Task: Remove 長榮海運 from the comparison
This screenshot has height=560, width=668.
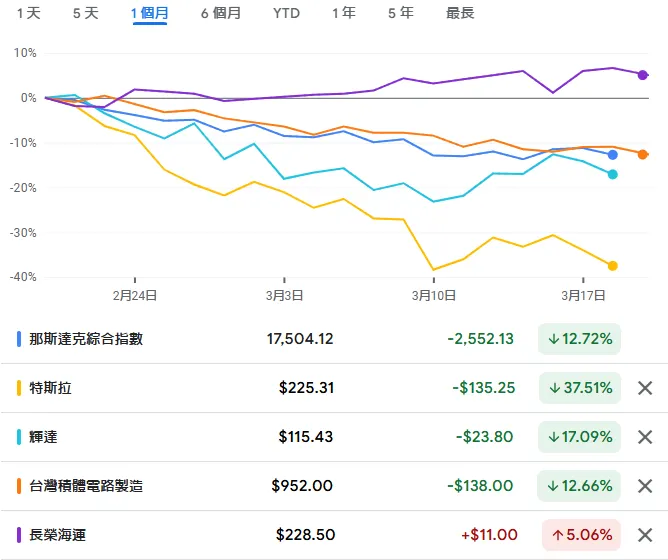Action: pos(645,535)
